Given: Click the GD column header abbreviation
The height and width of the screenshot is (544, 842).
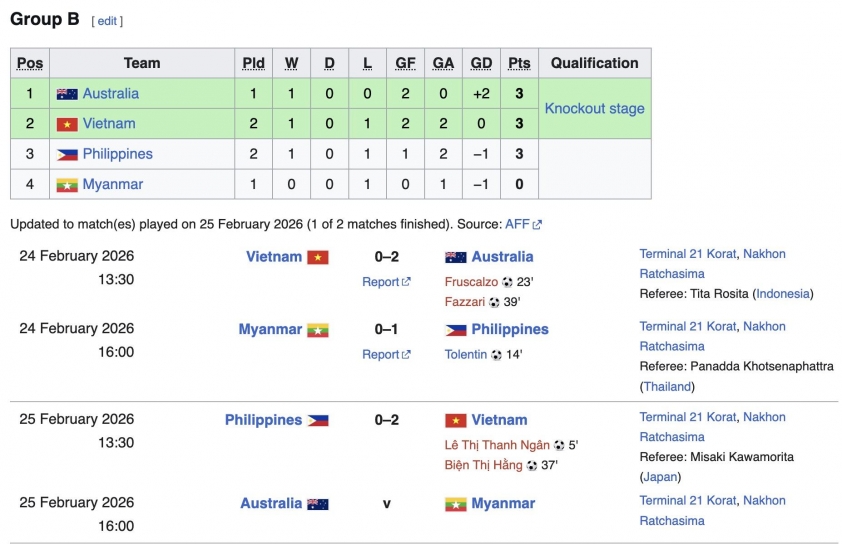Looking at the screenshot, I should pos(481,63).
